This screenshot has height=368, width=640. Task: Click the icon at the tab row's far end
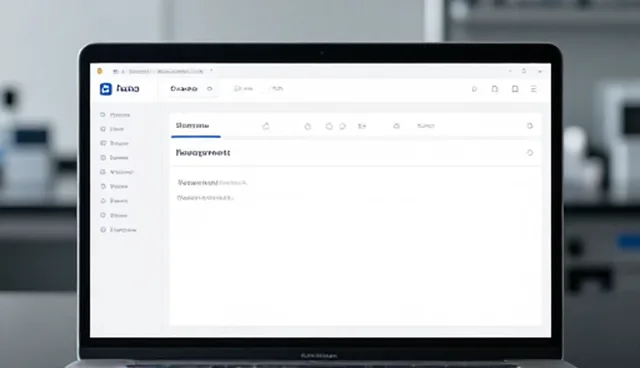point(530,126)
